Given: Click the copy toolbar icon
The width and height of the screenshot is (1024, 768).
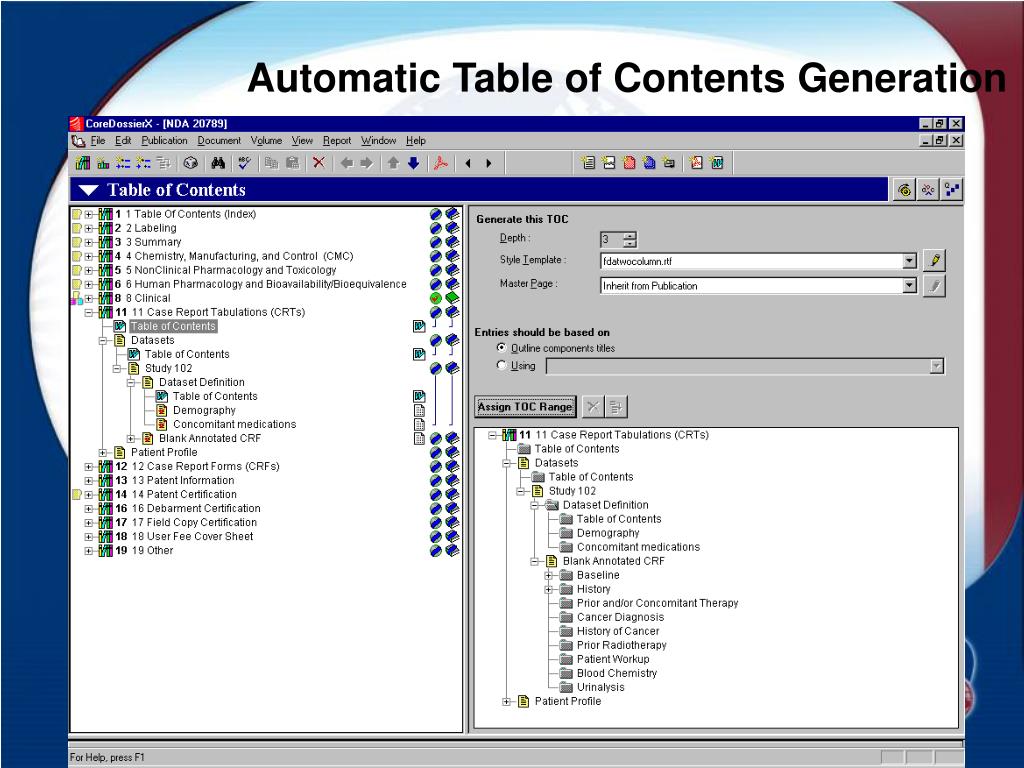Looking at the screenshot, I should pos(272,163).
